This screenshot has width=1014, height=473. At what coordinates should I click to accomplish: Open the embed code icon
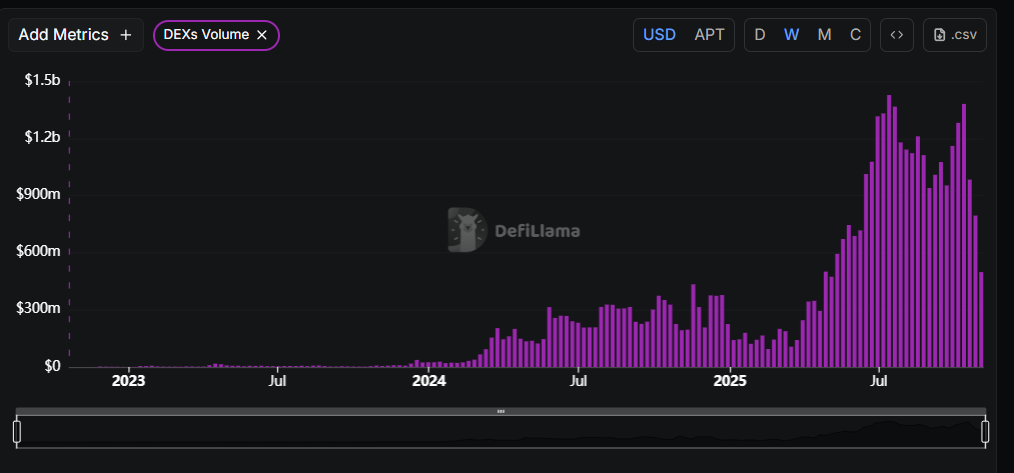coord(896,35)
